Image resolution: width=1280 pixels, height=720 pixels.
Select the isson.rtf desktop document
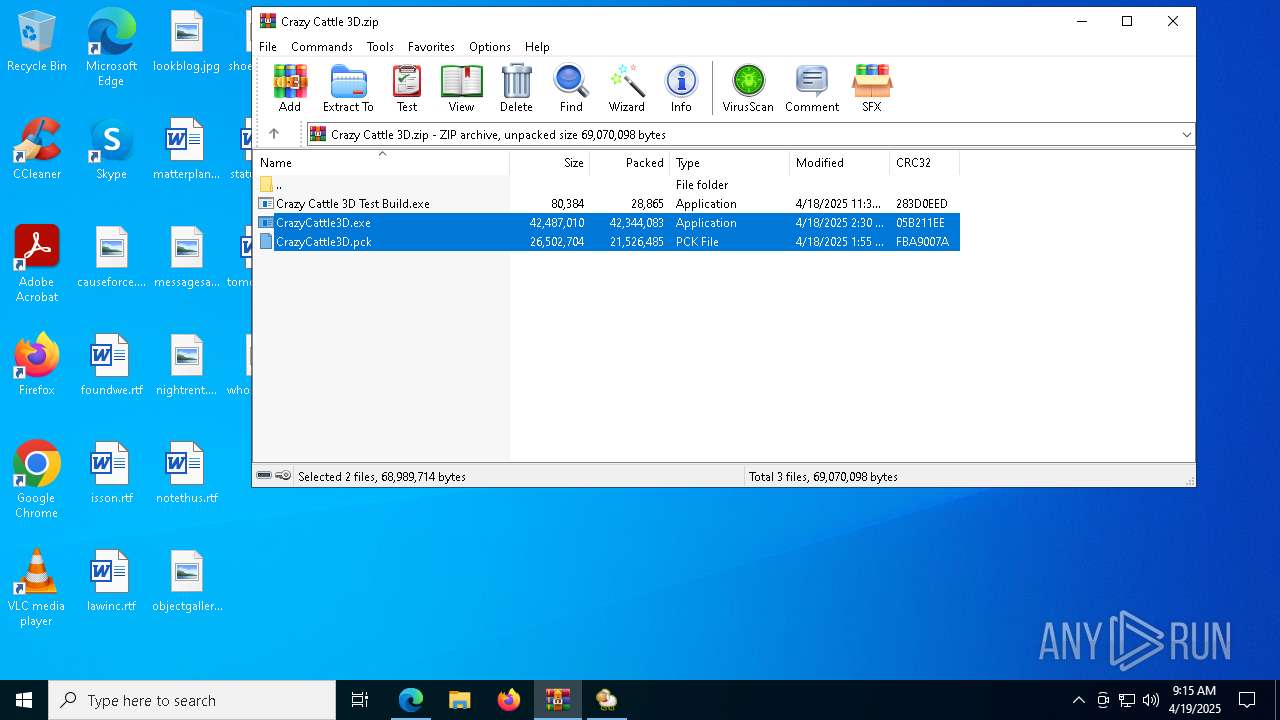[x=111, y=474]
